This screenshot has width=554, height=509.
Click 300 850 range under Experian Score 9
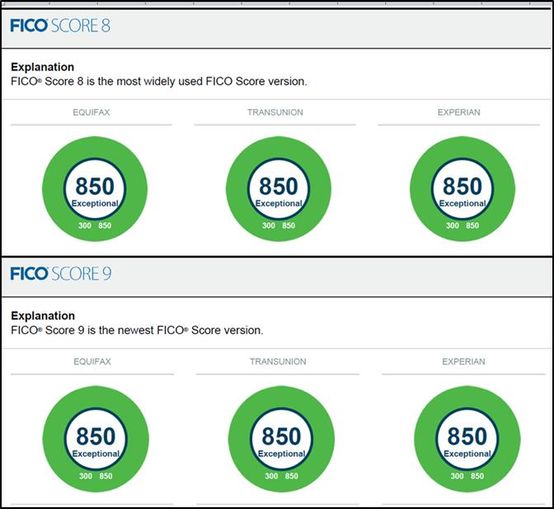467,476
